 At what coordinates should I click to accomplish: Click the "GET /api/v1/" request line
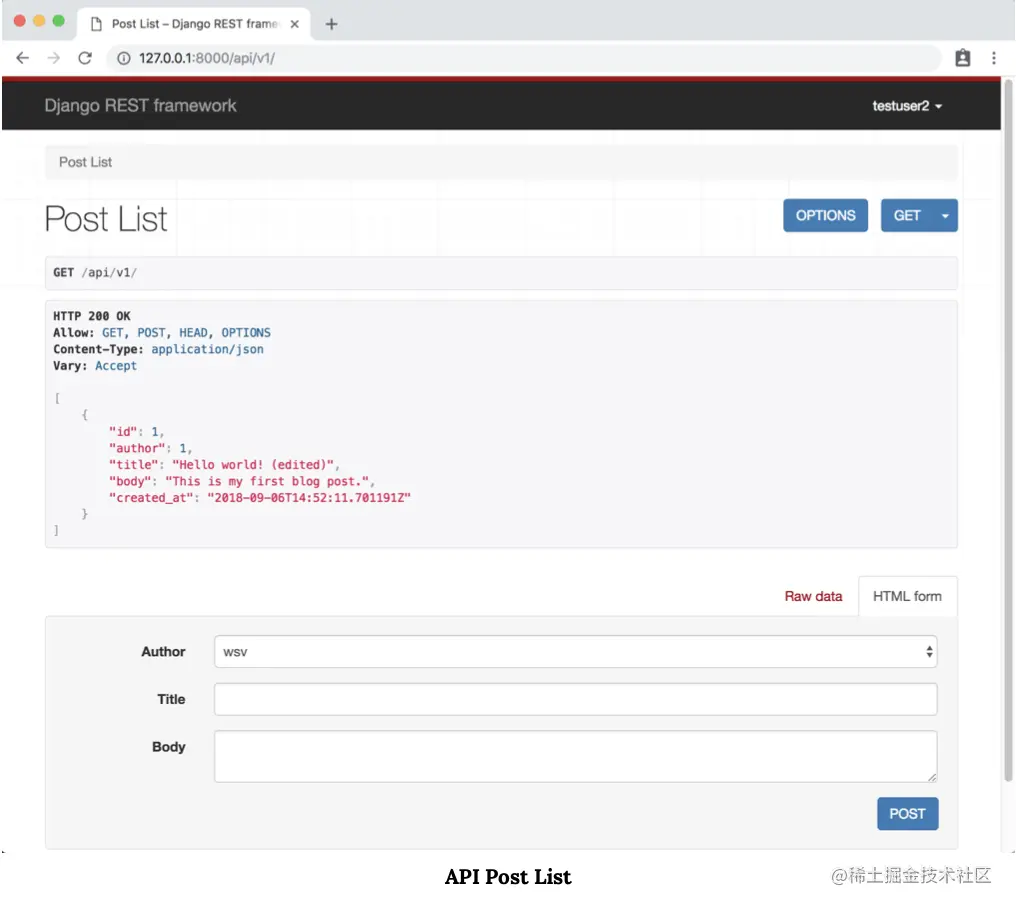[x=95, y=273]
